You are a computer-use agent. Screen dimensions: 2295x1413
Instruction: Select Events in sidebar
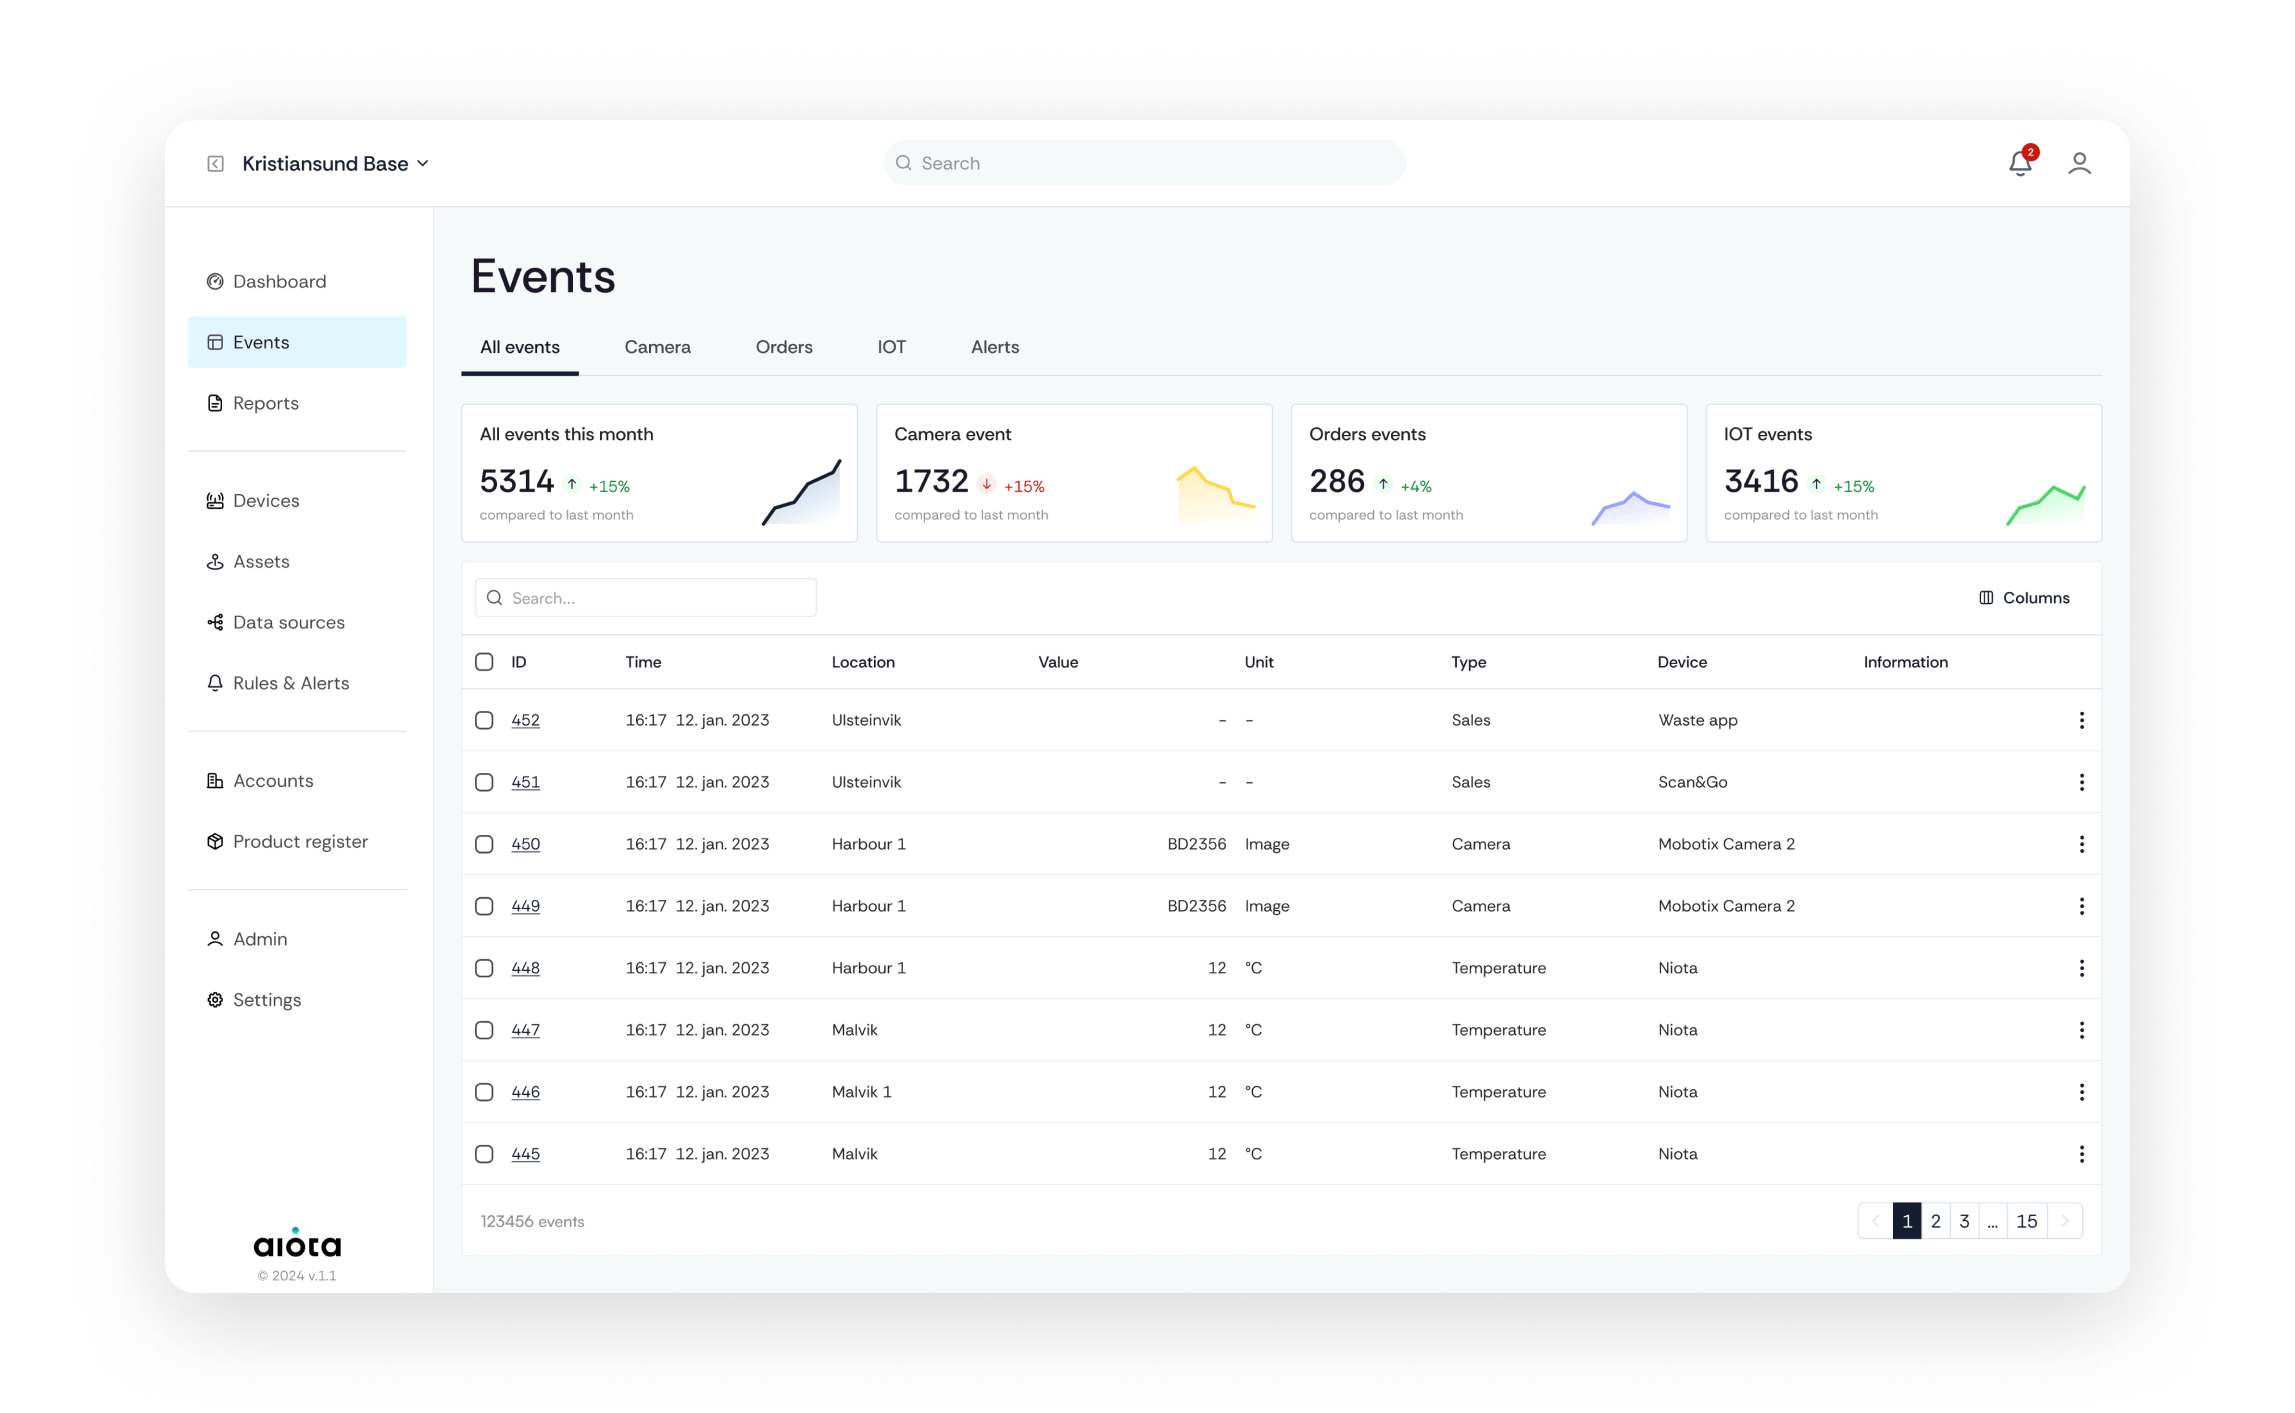pyautogui.click(x=297, y=342)
